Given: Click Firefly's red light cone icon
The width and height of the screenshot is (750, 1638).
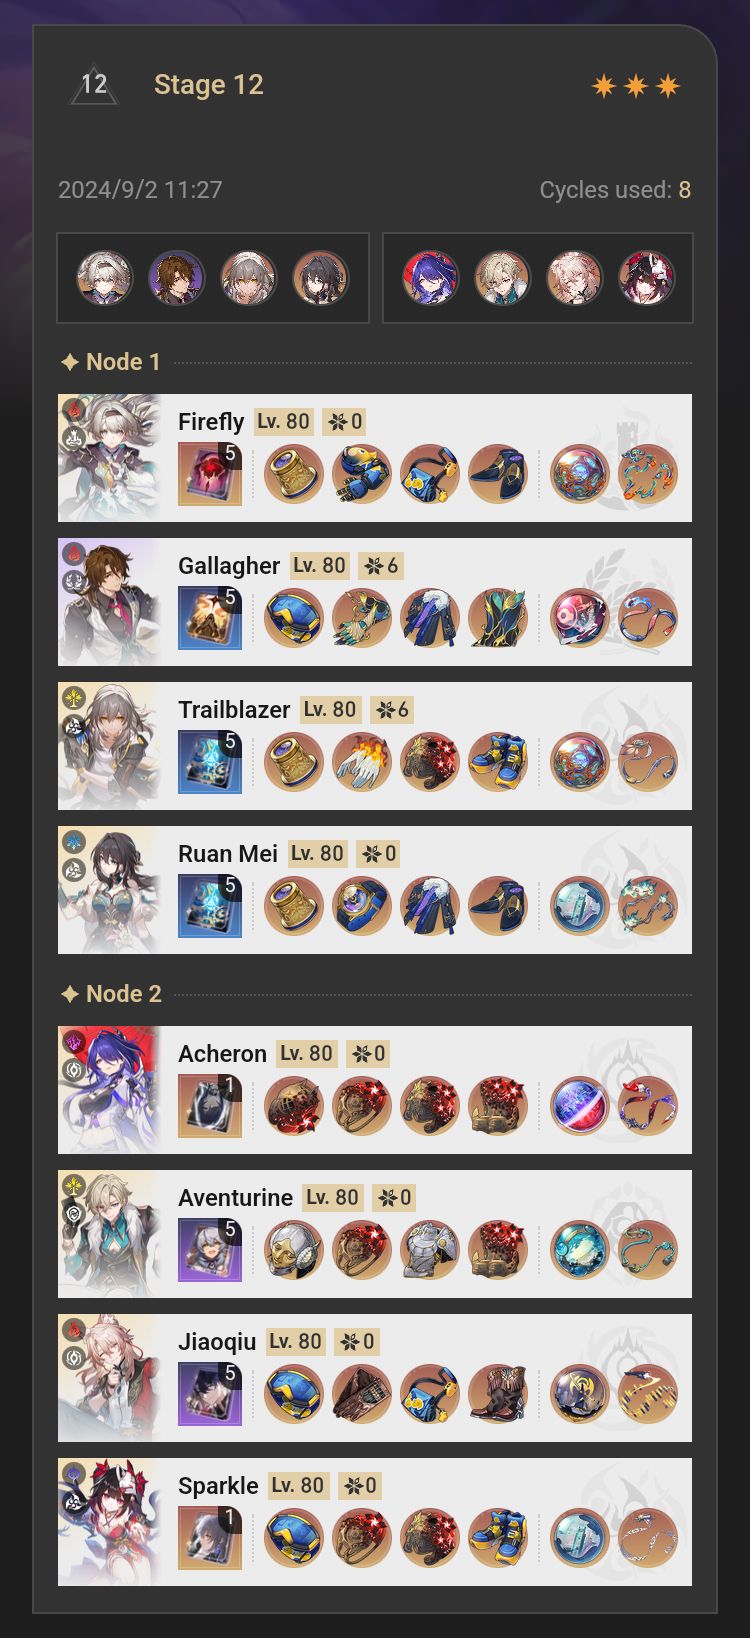Looking at the screenshot, I should tap(210, 474).
